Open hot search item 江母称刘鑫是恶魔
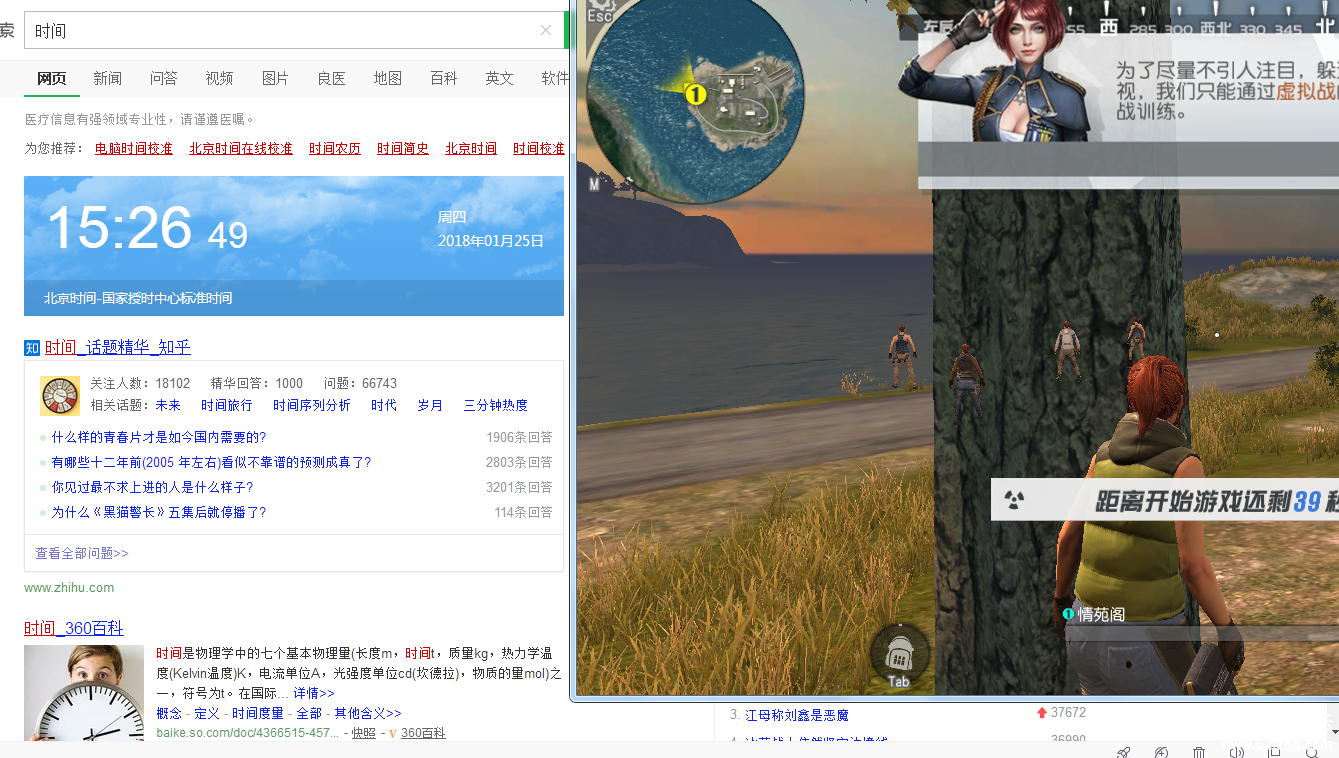This screenshot has width=1339, height=758. click(796, 715)
